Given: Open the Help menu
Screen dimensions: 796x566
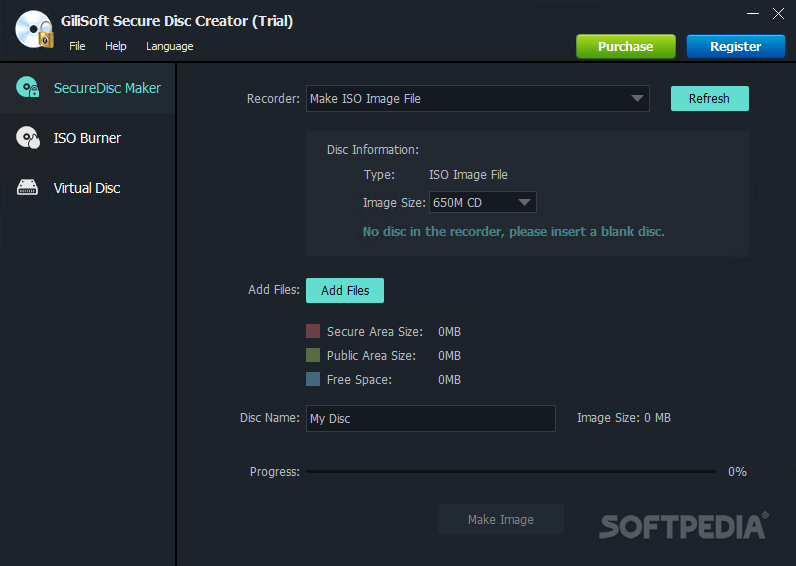Looking at the screenshot, I should (x=116, y=46).
